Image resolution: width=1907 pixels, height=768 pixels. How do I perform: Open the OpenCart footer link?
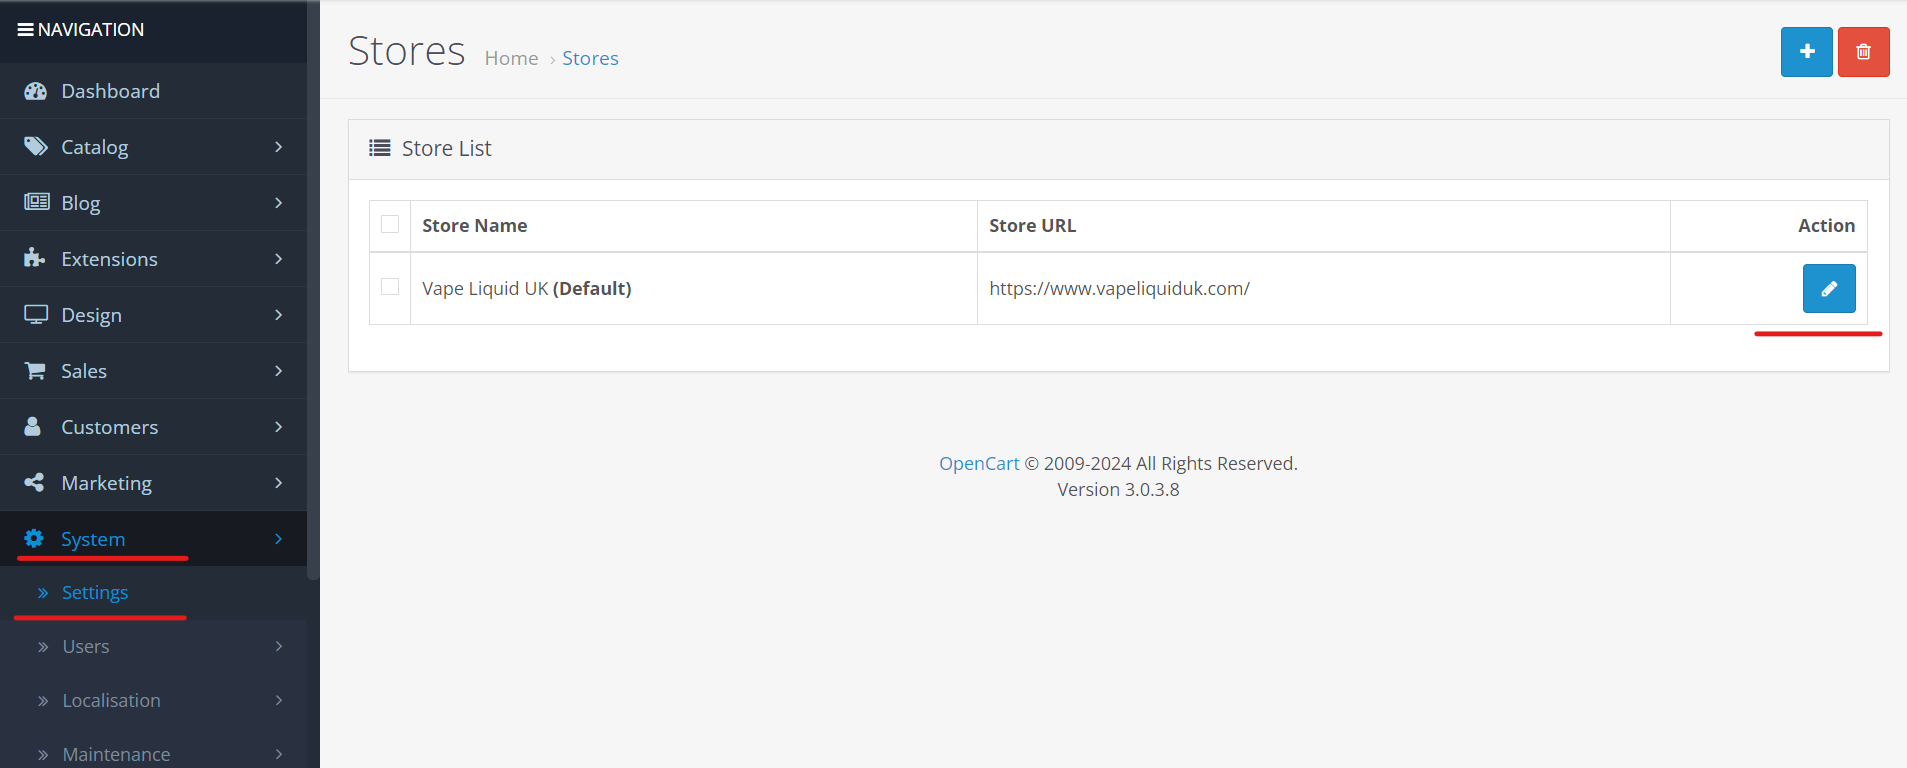[979, 463]
